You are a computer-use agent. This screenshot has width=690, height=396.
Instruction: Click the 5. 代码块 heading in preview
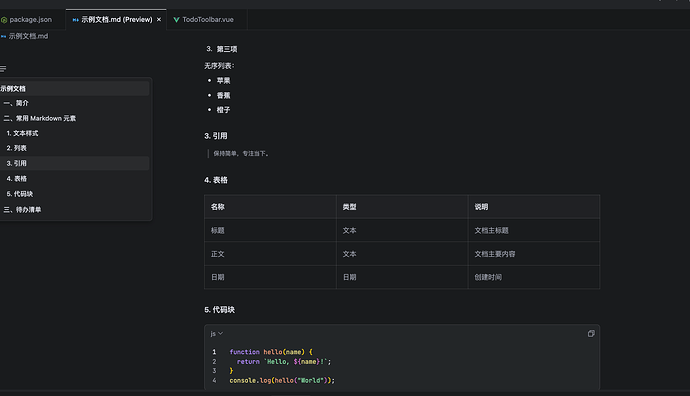click(x=219, y=310)
